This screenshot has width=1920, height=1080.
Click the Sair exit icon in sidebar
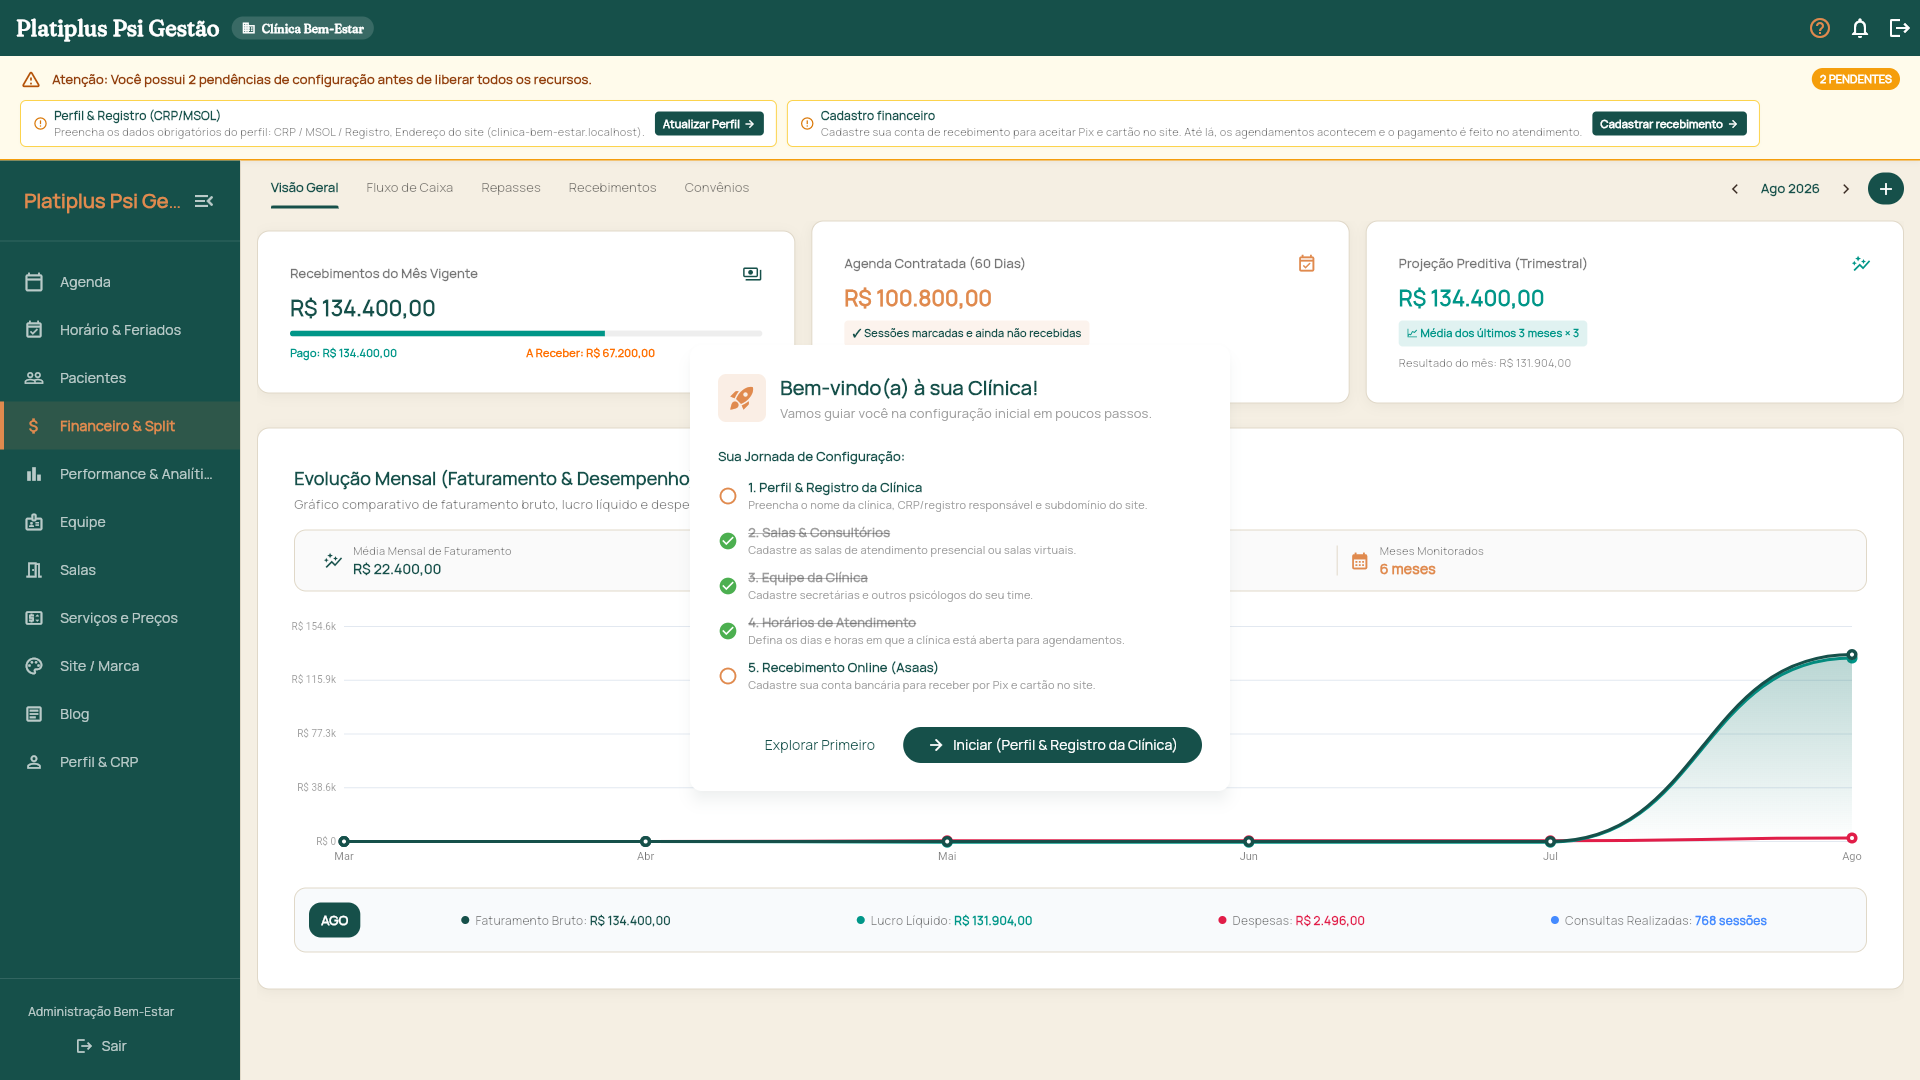pyautogui.click(x=85, y=1046)
